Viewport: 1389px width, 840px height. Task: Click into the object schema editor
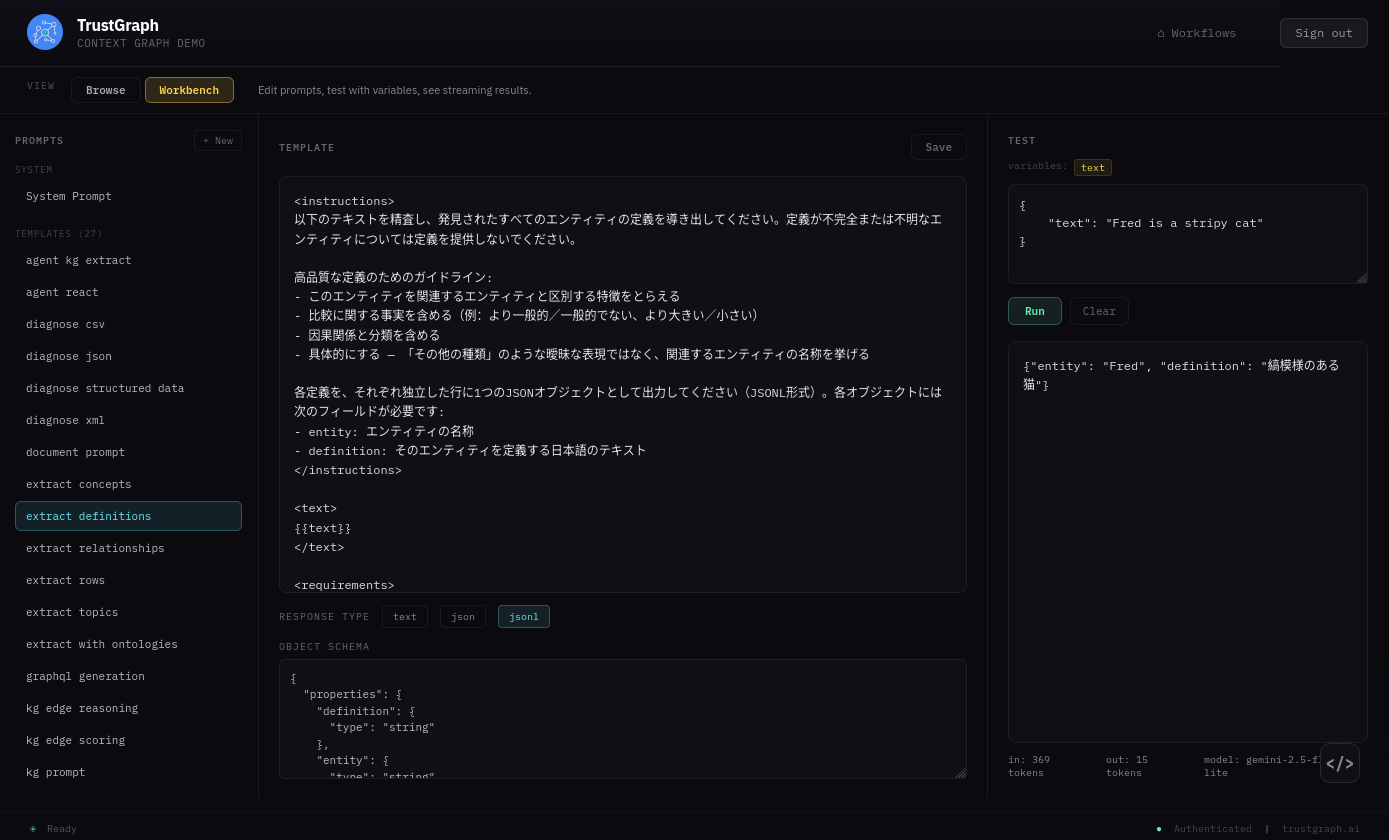click(x=622, y=719)
